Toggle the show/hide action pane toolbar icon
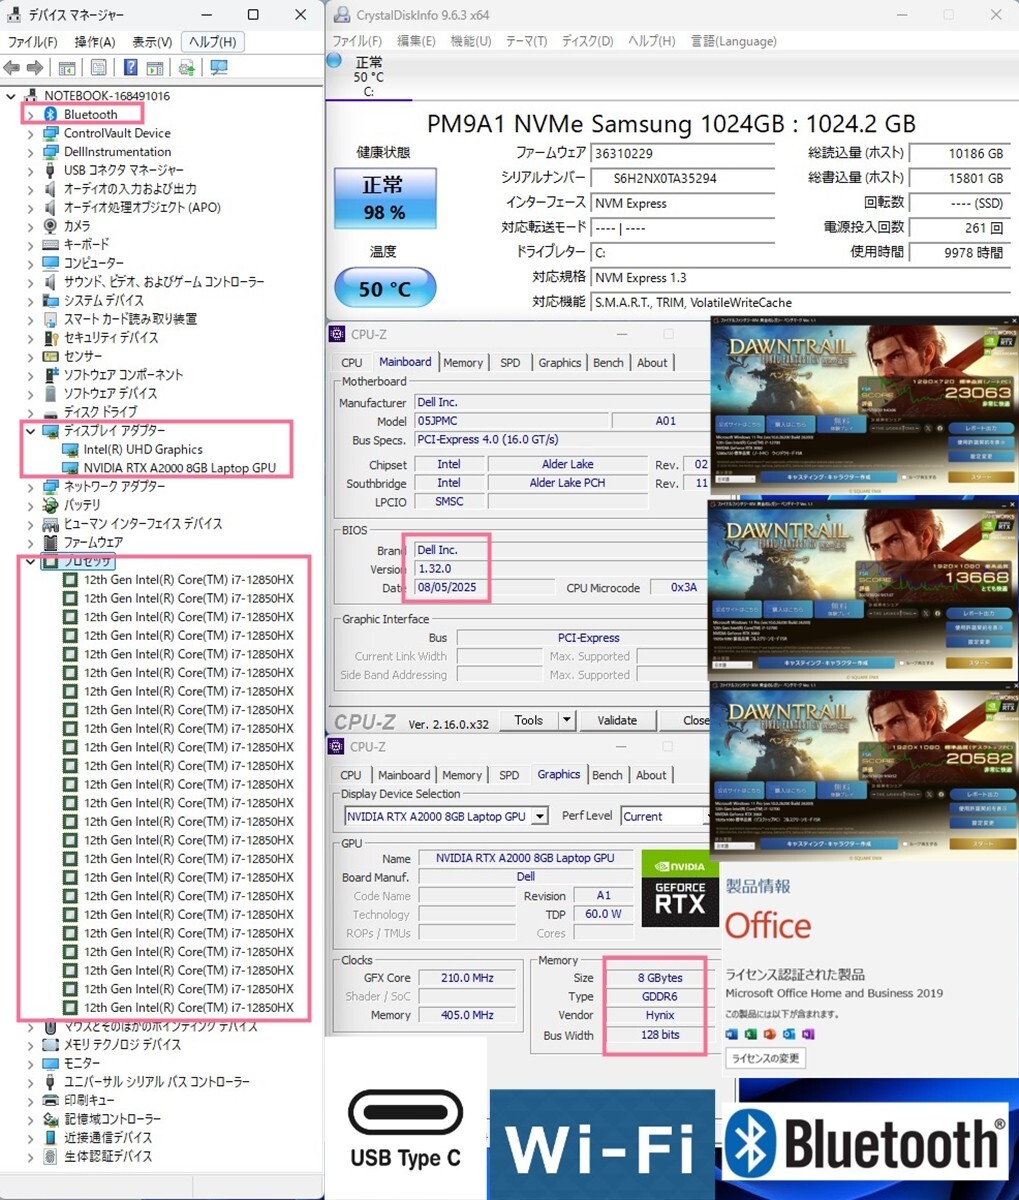This screenshot has height=1200, width=1019. pos(155,68)
